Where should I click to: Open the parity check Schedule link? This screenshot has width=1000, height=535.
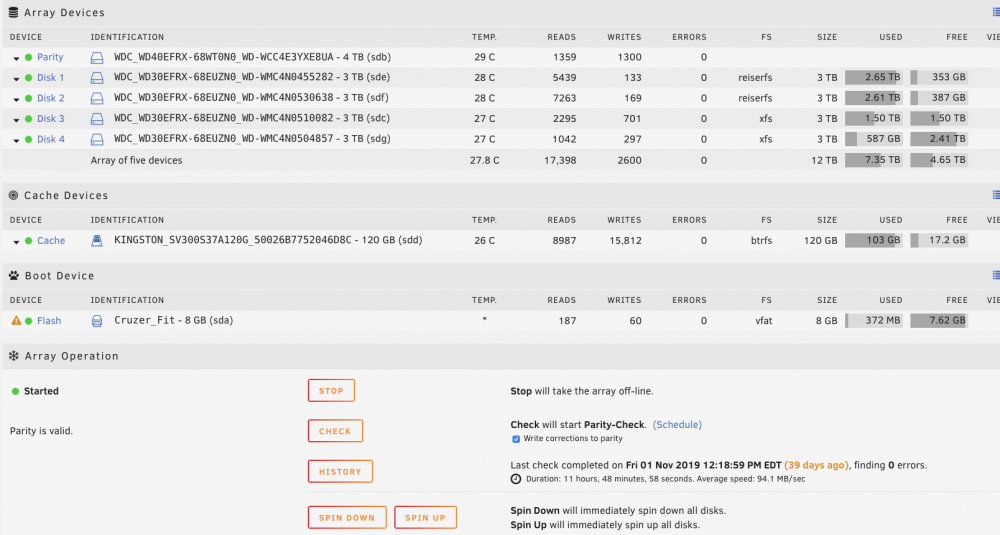pyautogui.click(x=677, y=425)
